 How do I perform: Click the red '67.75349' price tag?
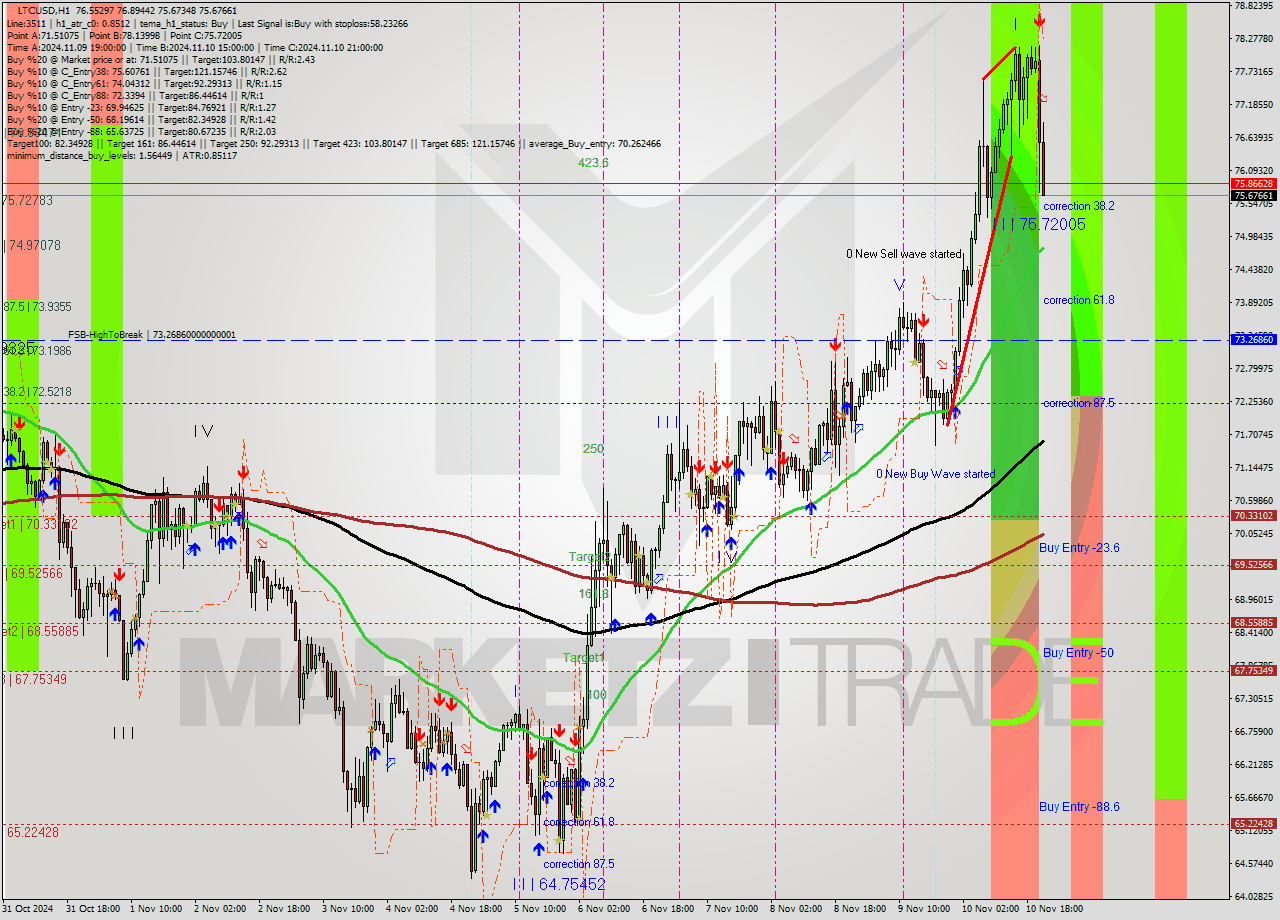[1254, 671]
